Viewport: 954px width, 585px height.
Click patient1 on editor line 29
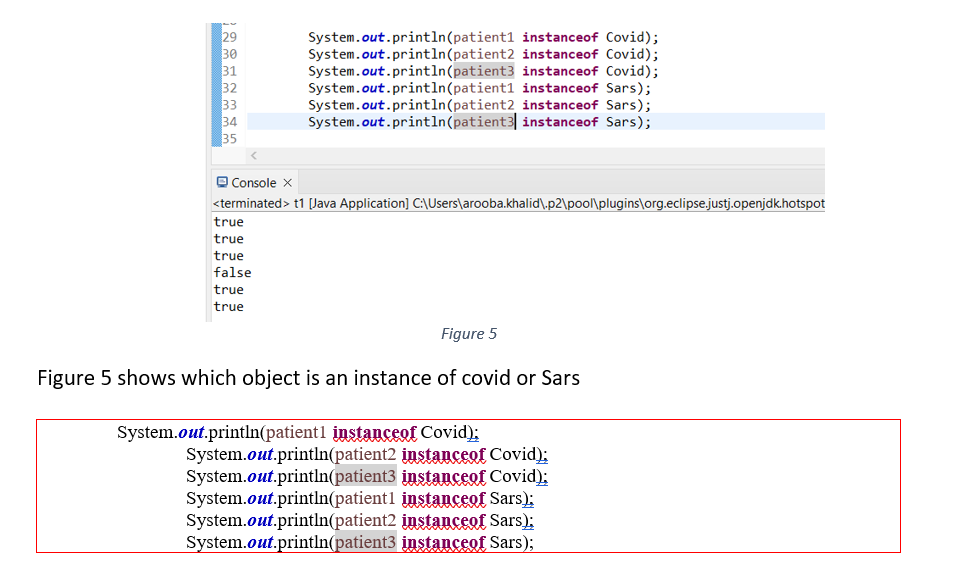point(484,37)
